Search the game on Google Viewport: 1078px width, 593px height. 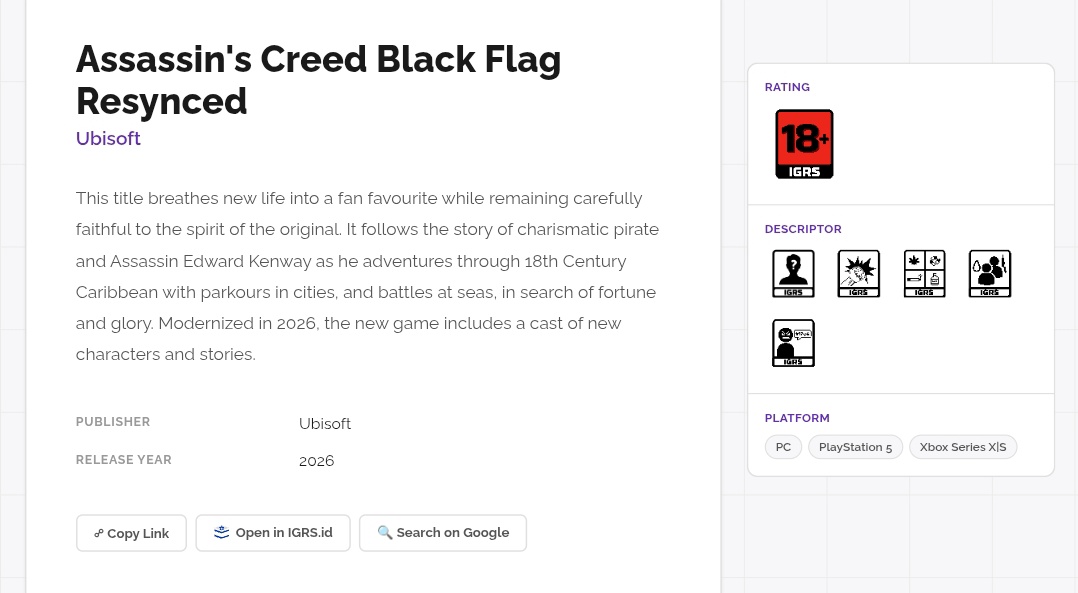(443, 533)
